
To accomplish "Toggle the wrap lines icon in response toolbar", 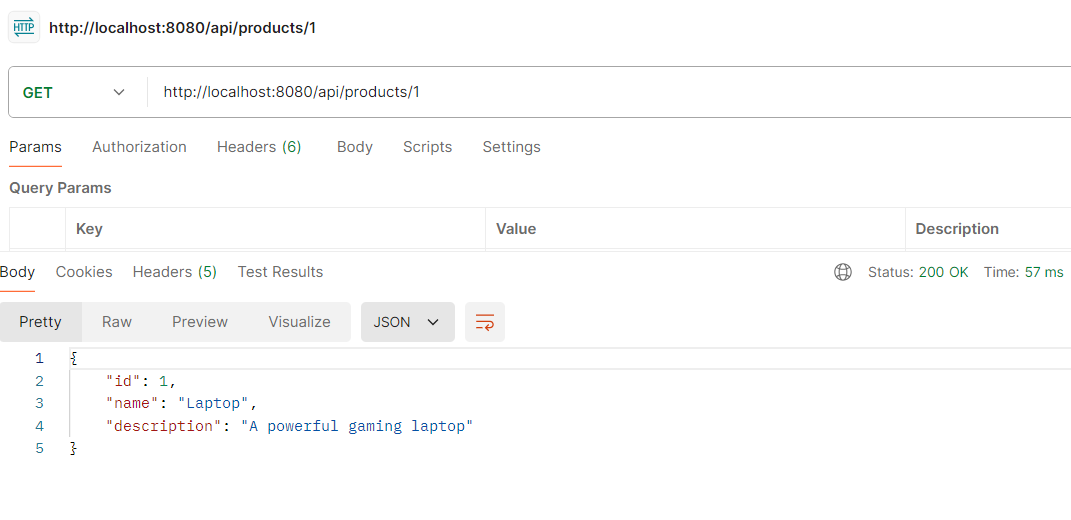I will coord(485,322).
